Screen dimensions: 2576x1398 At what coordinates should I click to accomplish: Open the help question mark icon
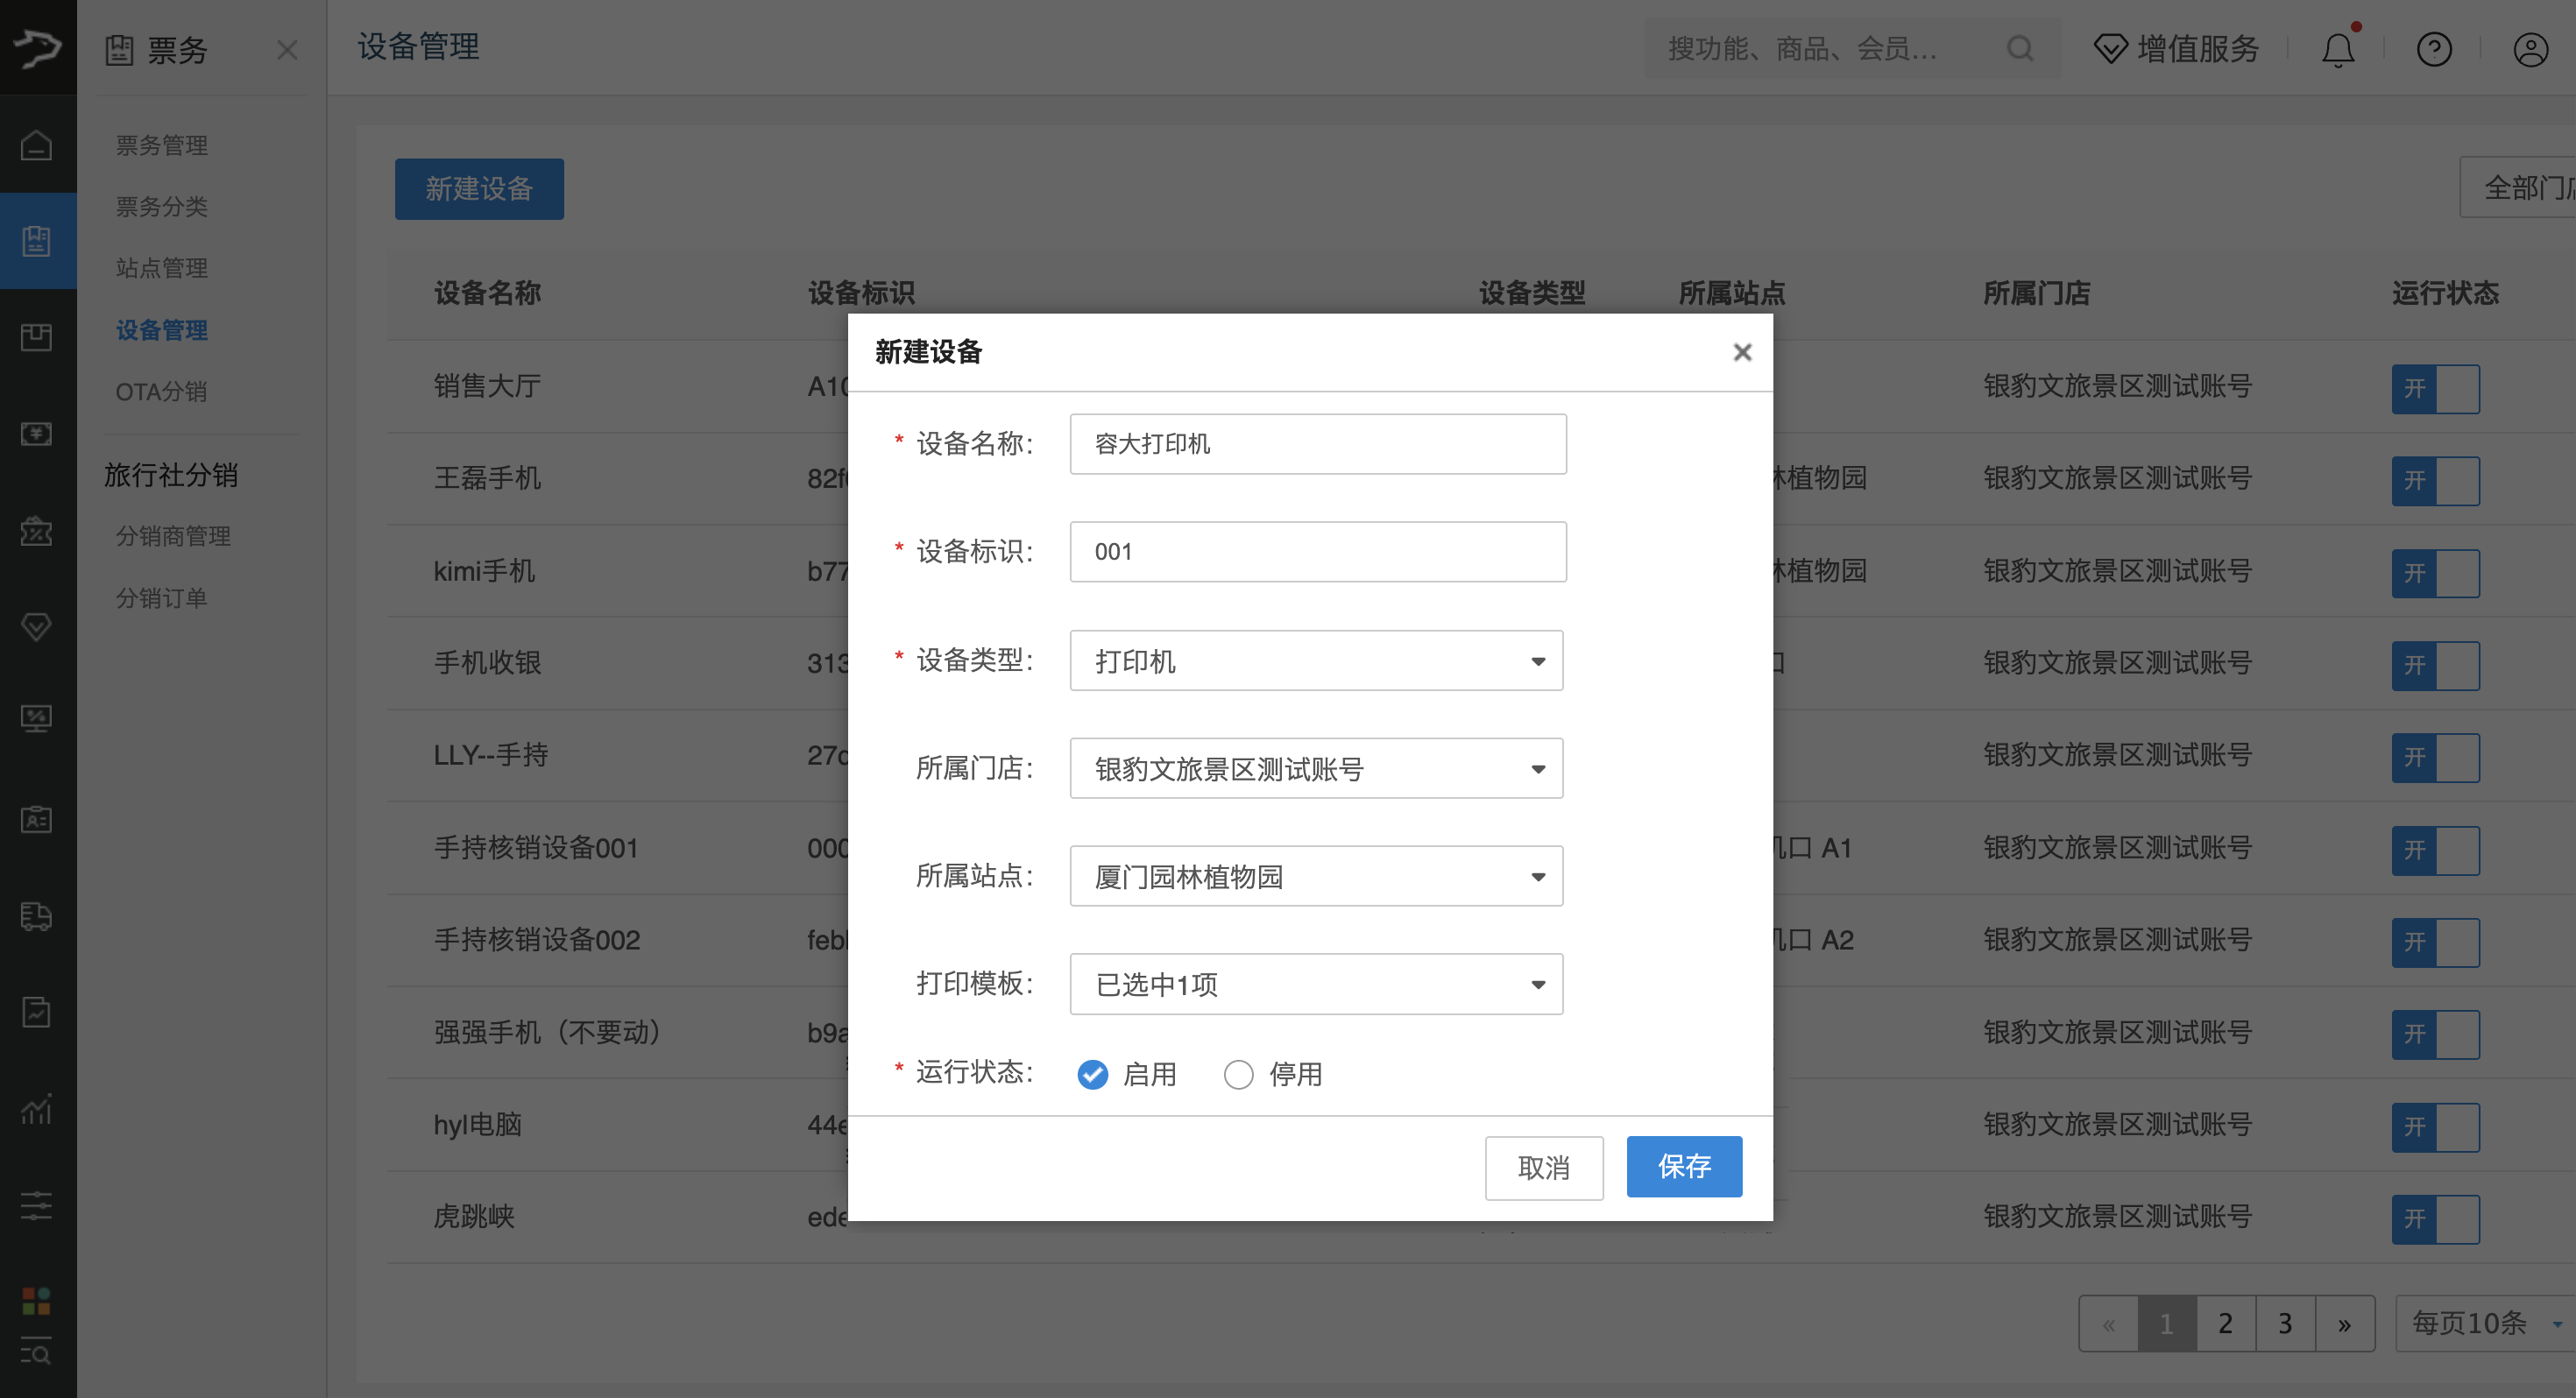coord(2433,49)
